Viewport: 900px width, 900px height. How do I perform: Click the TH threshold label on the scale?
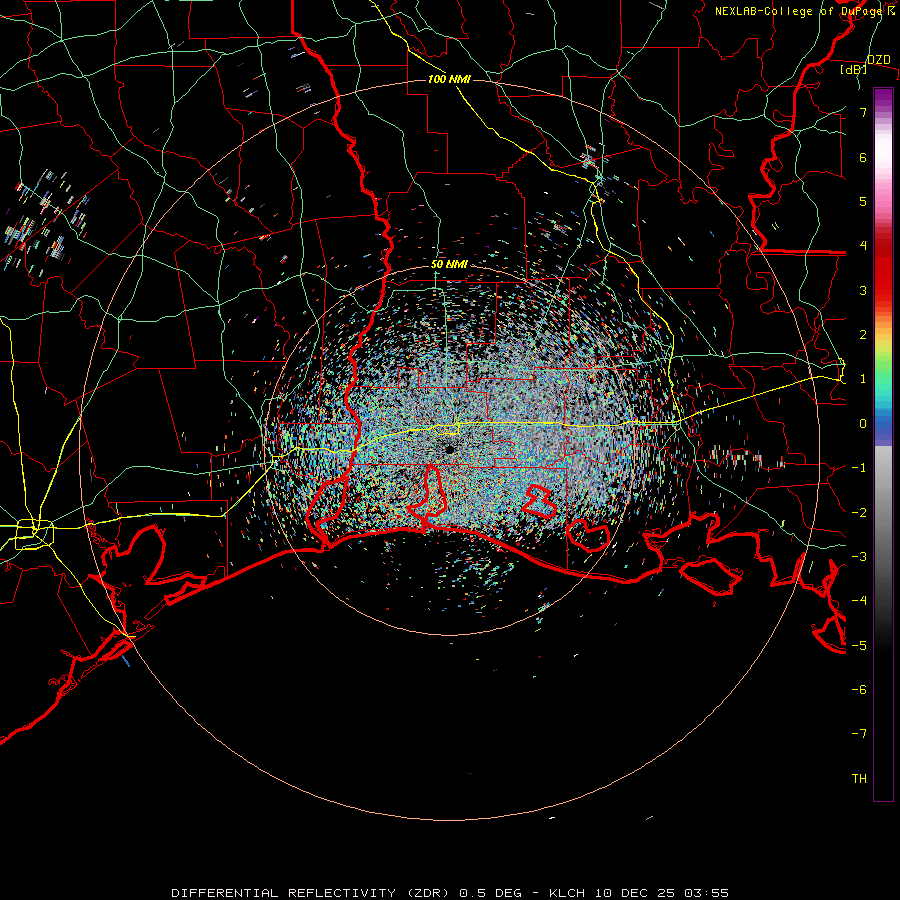click(859, 779)
